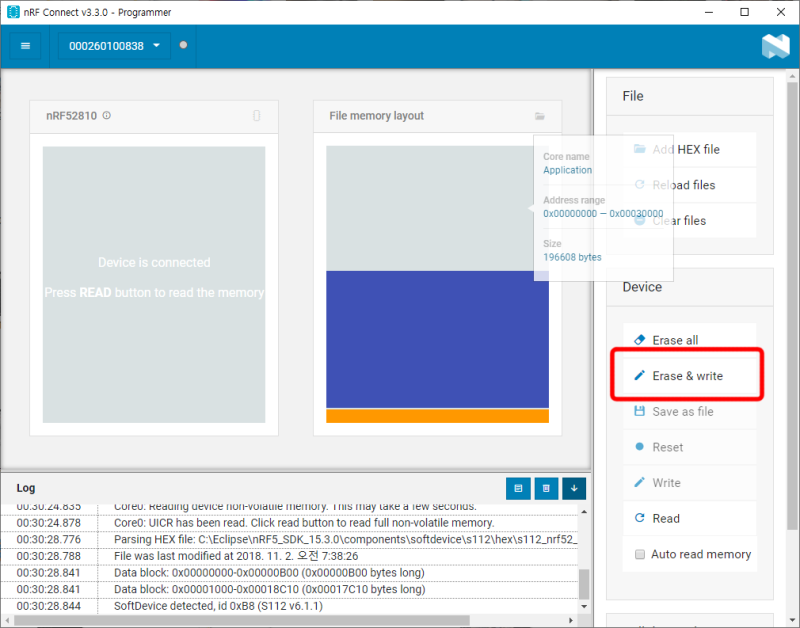Maximize the nRF Connect window
This screenshot has width=800, height=628.
(744, 12)
